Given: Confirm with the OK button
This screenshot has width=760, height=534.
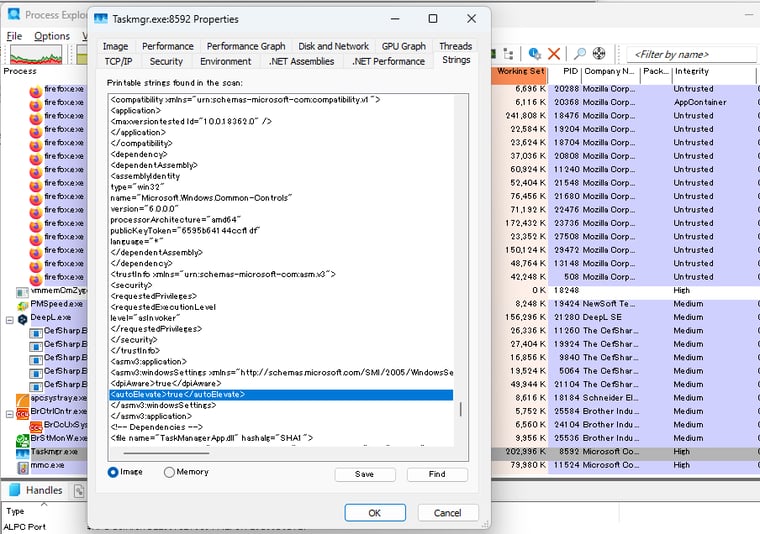Looking at the screenshot, I should (x=375, y=513).
